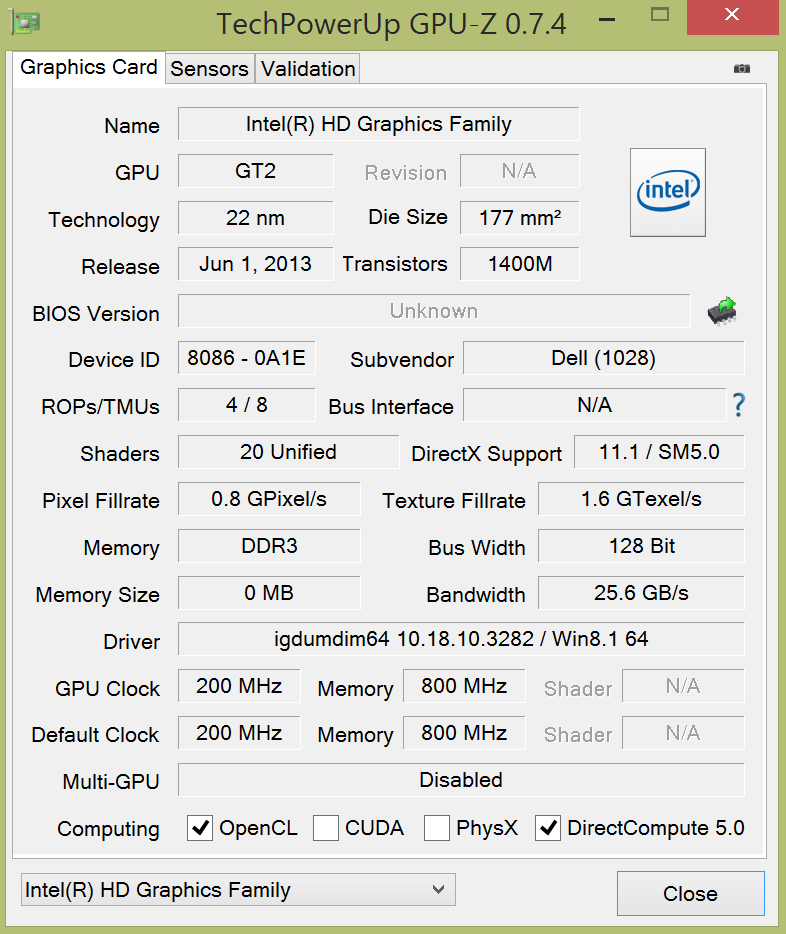Viewport: 786px width, 934px height.
Task: Click the Texture Fillrate label
Action: coord(454,501)
